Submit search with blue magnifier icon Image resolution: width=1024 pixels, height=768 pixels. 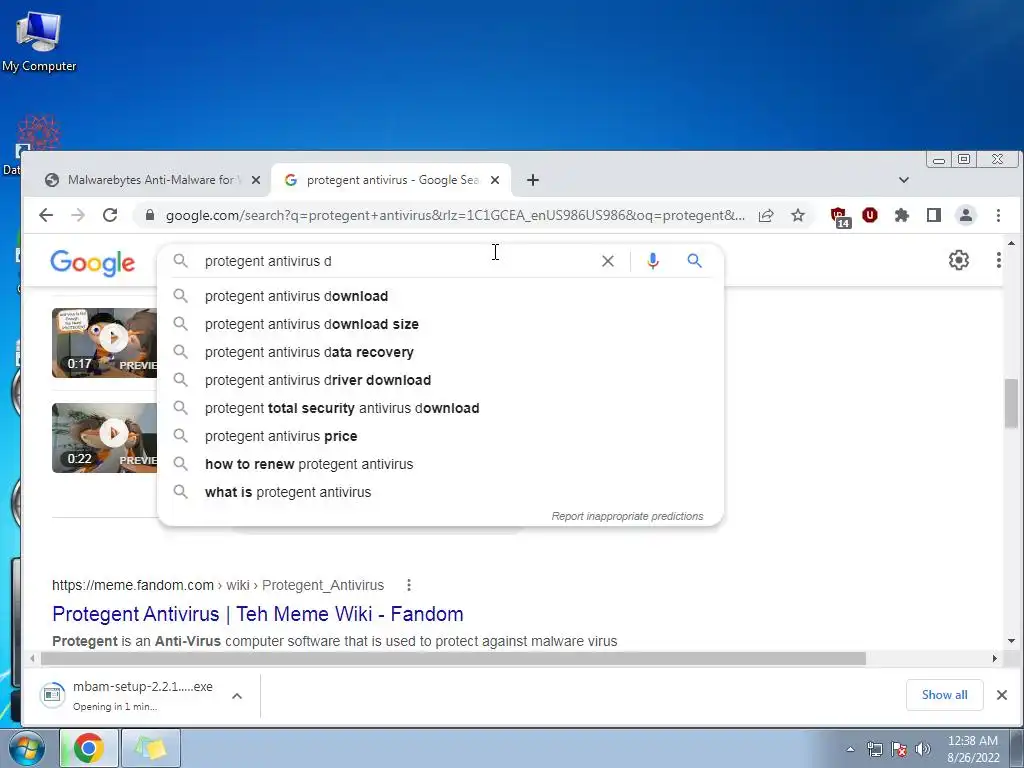click(695, 261)
